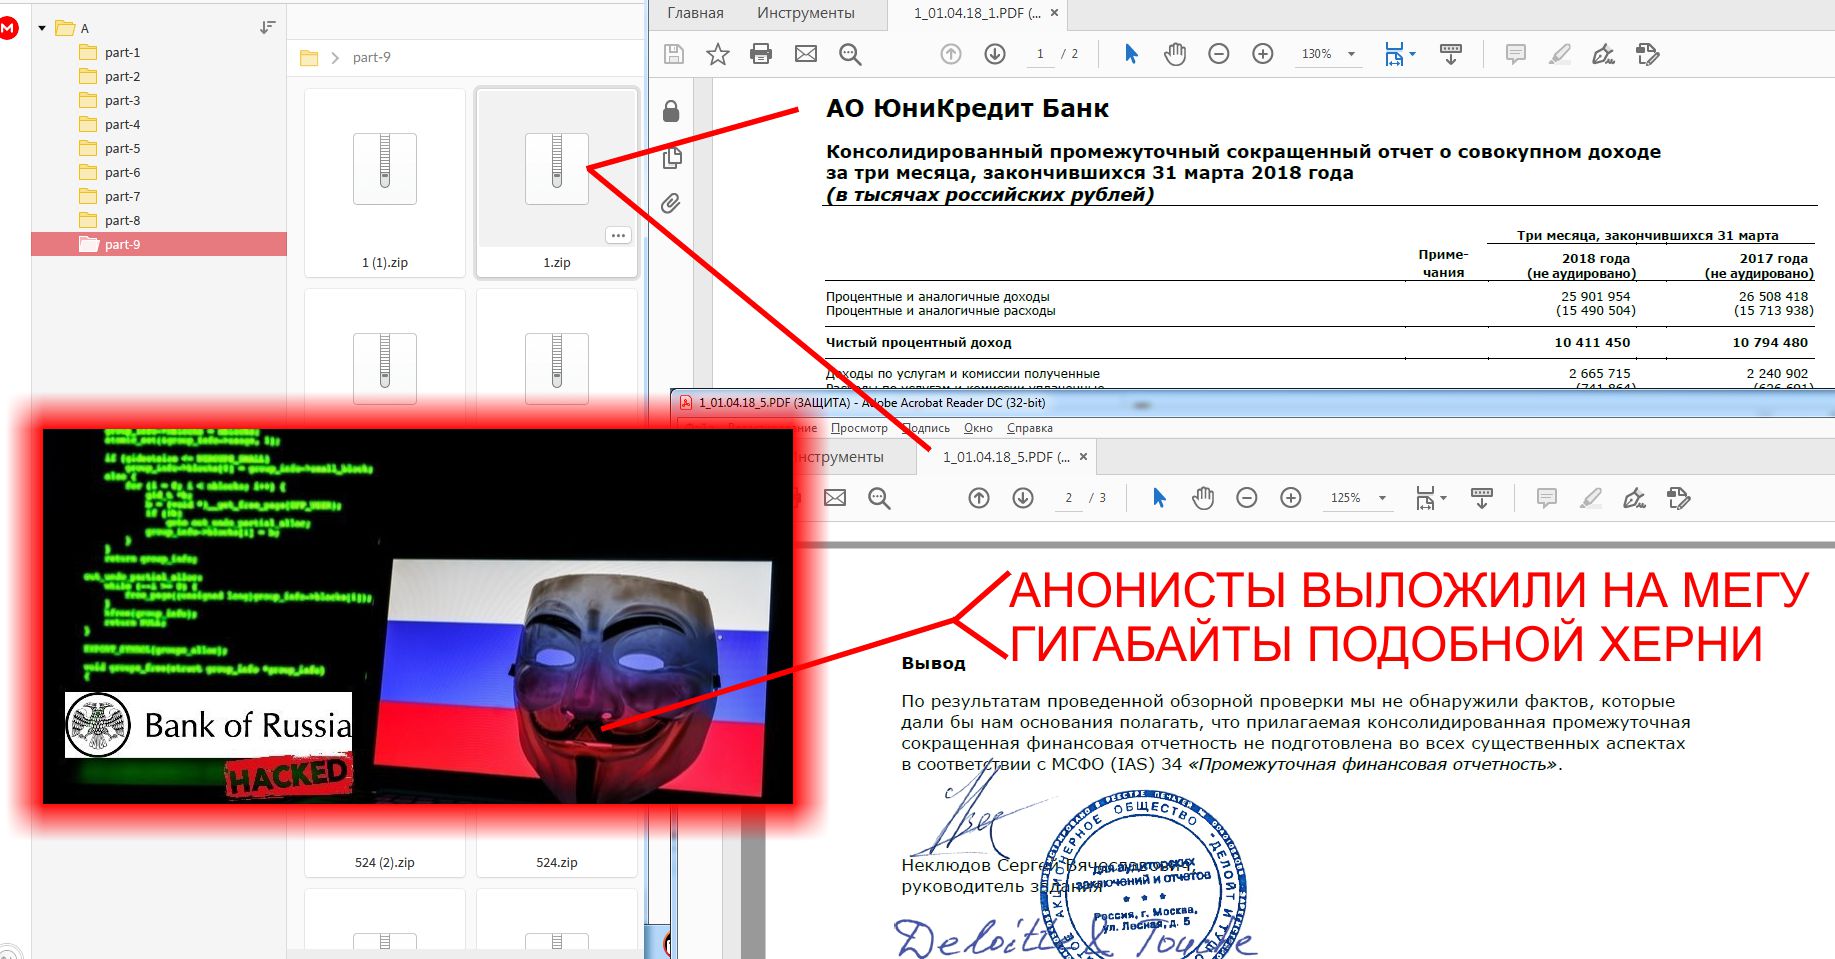Zoom out with minus in 1_01.04.18_1.PDF window
Viewport: 1835px width, 959px height.
[1219, 54]
